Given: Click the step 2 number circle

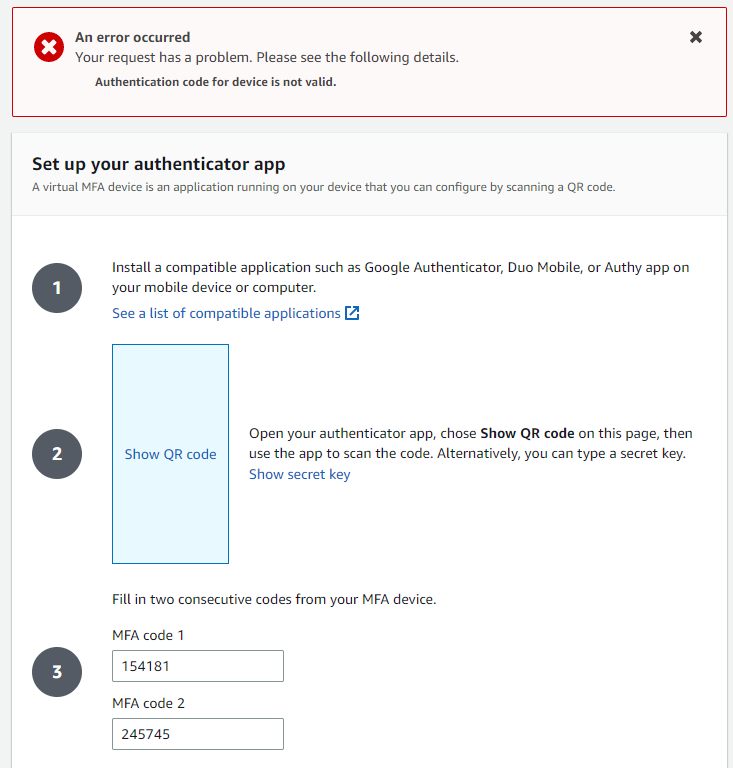Looking at the screenshot, I should 57,454.
